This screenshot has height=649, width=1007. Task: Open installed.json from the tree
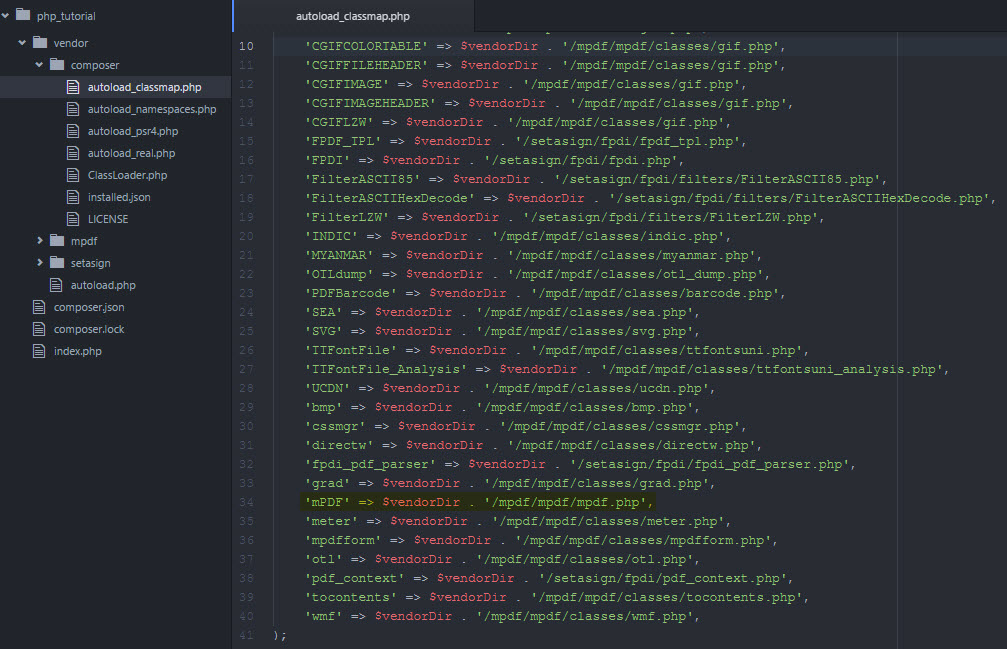(x=119, y=197)
